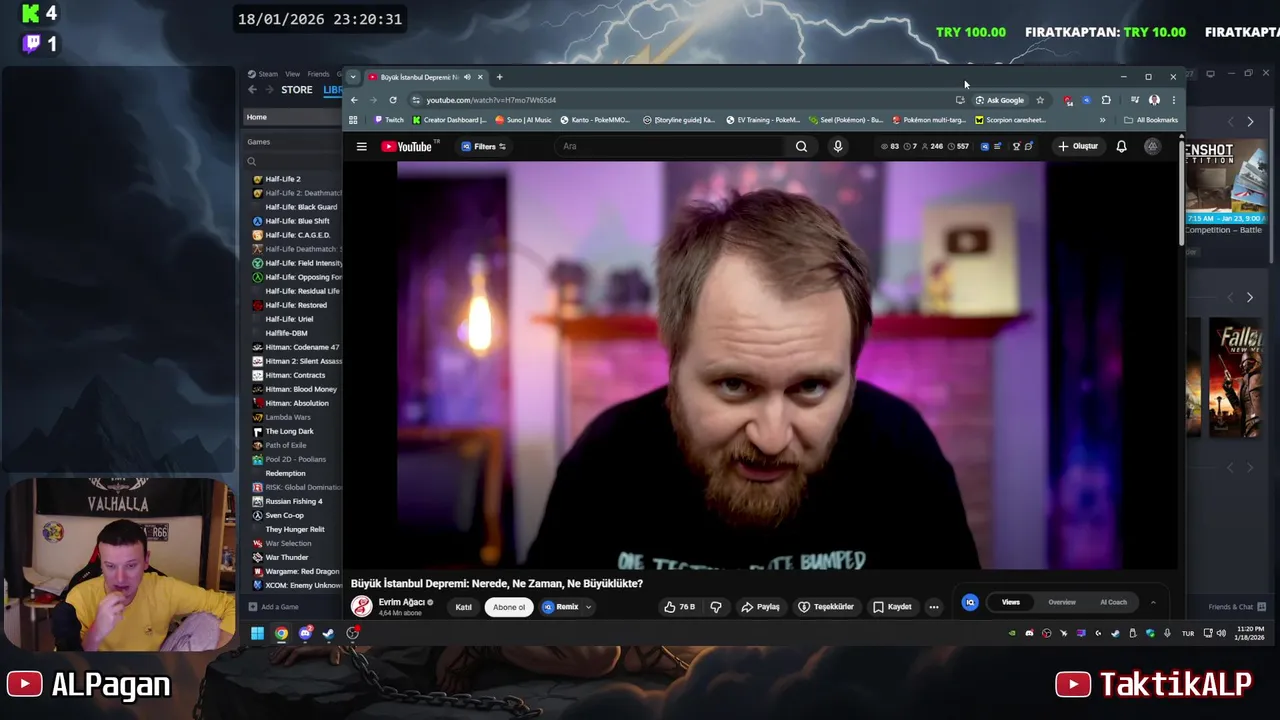Go back in Chrome browser
1280x720 pixels.
[x=354, y=100]
